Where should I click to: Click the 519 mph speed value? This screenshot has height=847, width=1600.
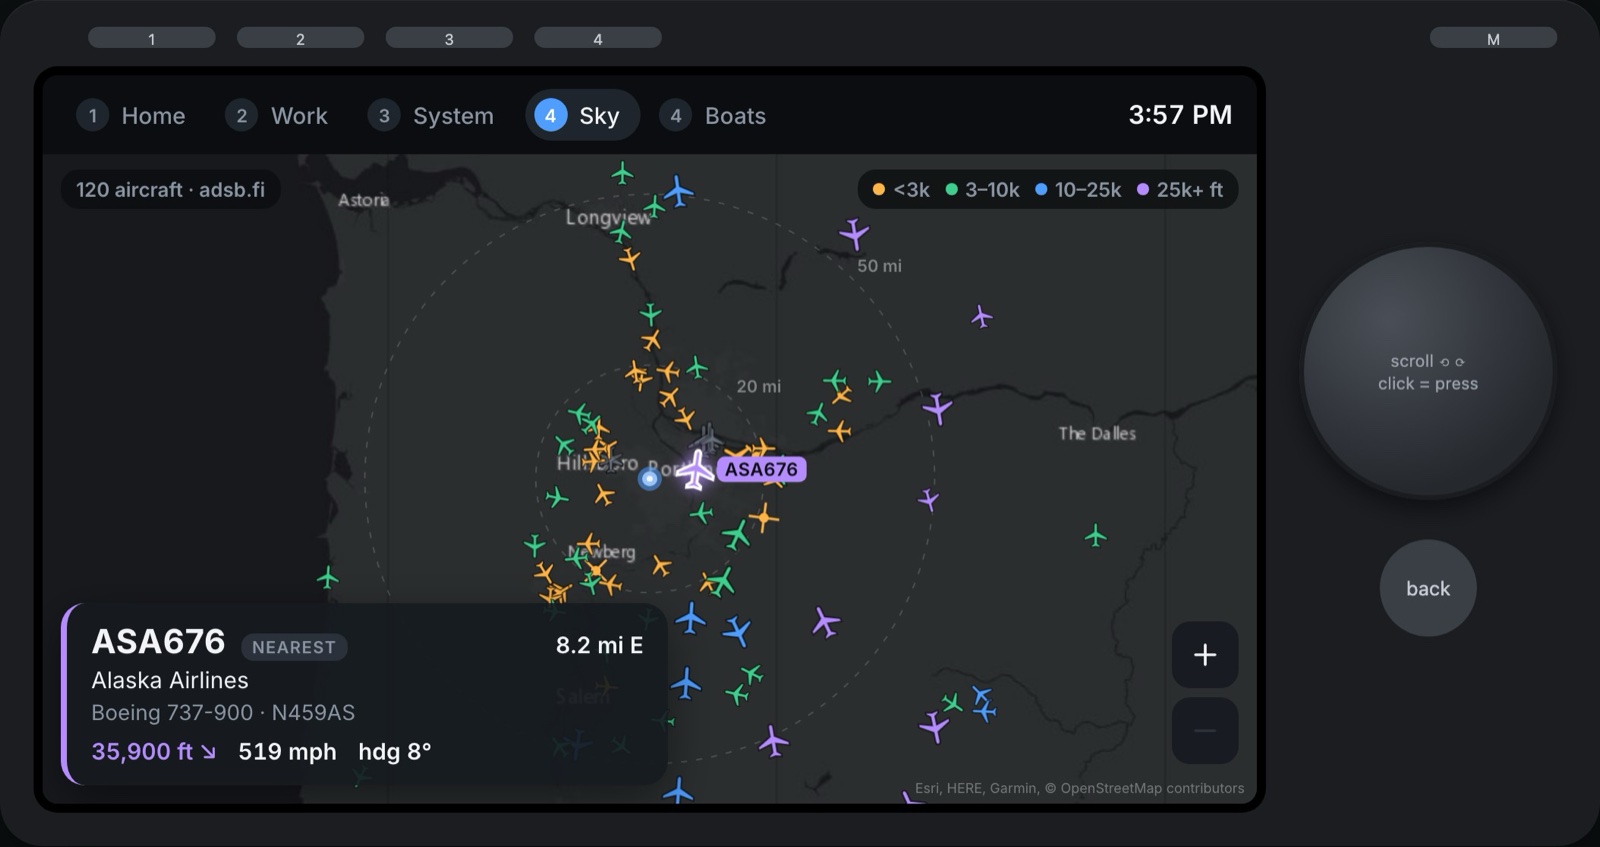pos(287,751)
